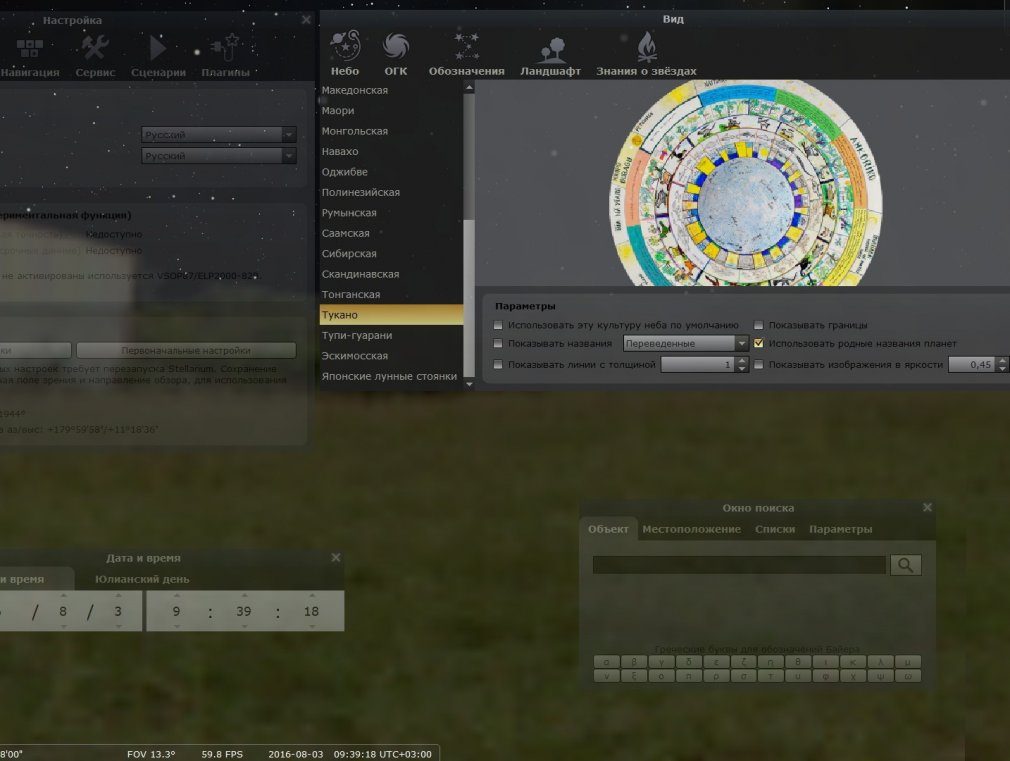Open the Плагины plugins tab in Настройка
Image resolution: width=1010 pixels, height=761 pixels.
(225, 55)
